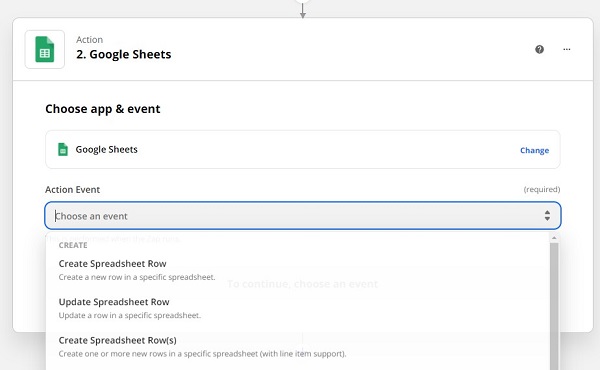
Task: Click the 2. Google Sheets step title
Action: 124,54
